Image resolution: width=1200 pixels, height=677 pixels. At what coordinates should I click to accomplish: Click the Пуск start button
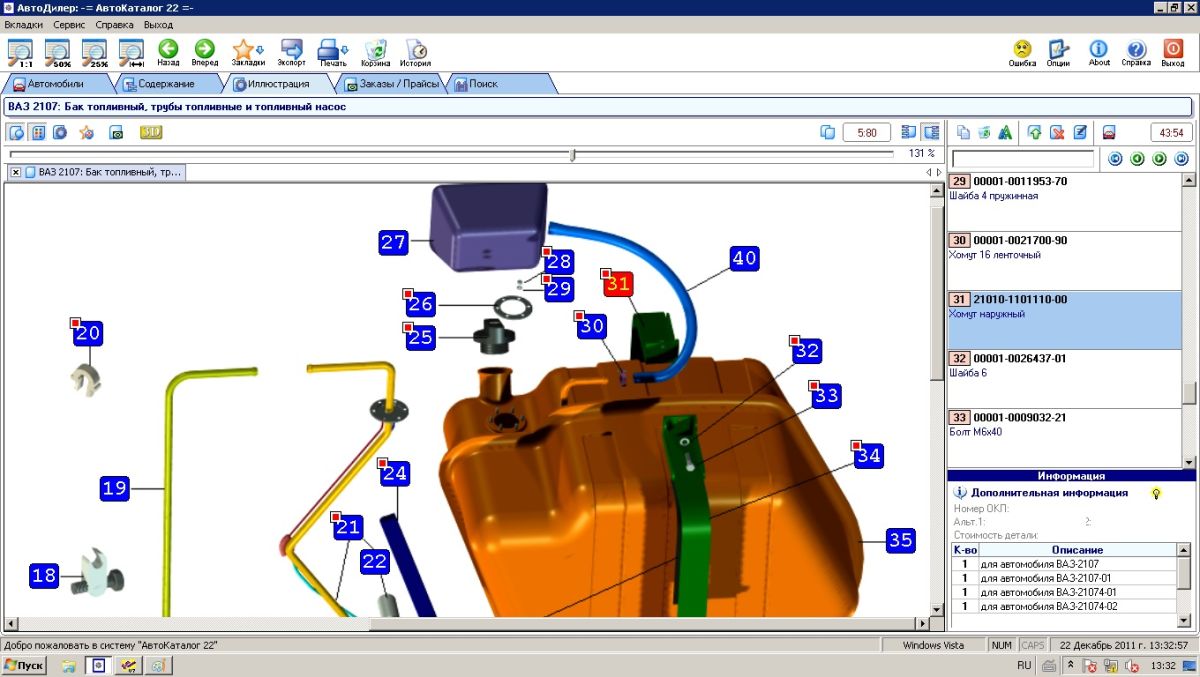pyautogui.click(x=24, y=665)
